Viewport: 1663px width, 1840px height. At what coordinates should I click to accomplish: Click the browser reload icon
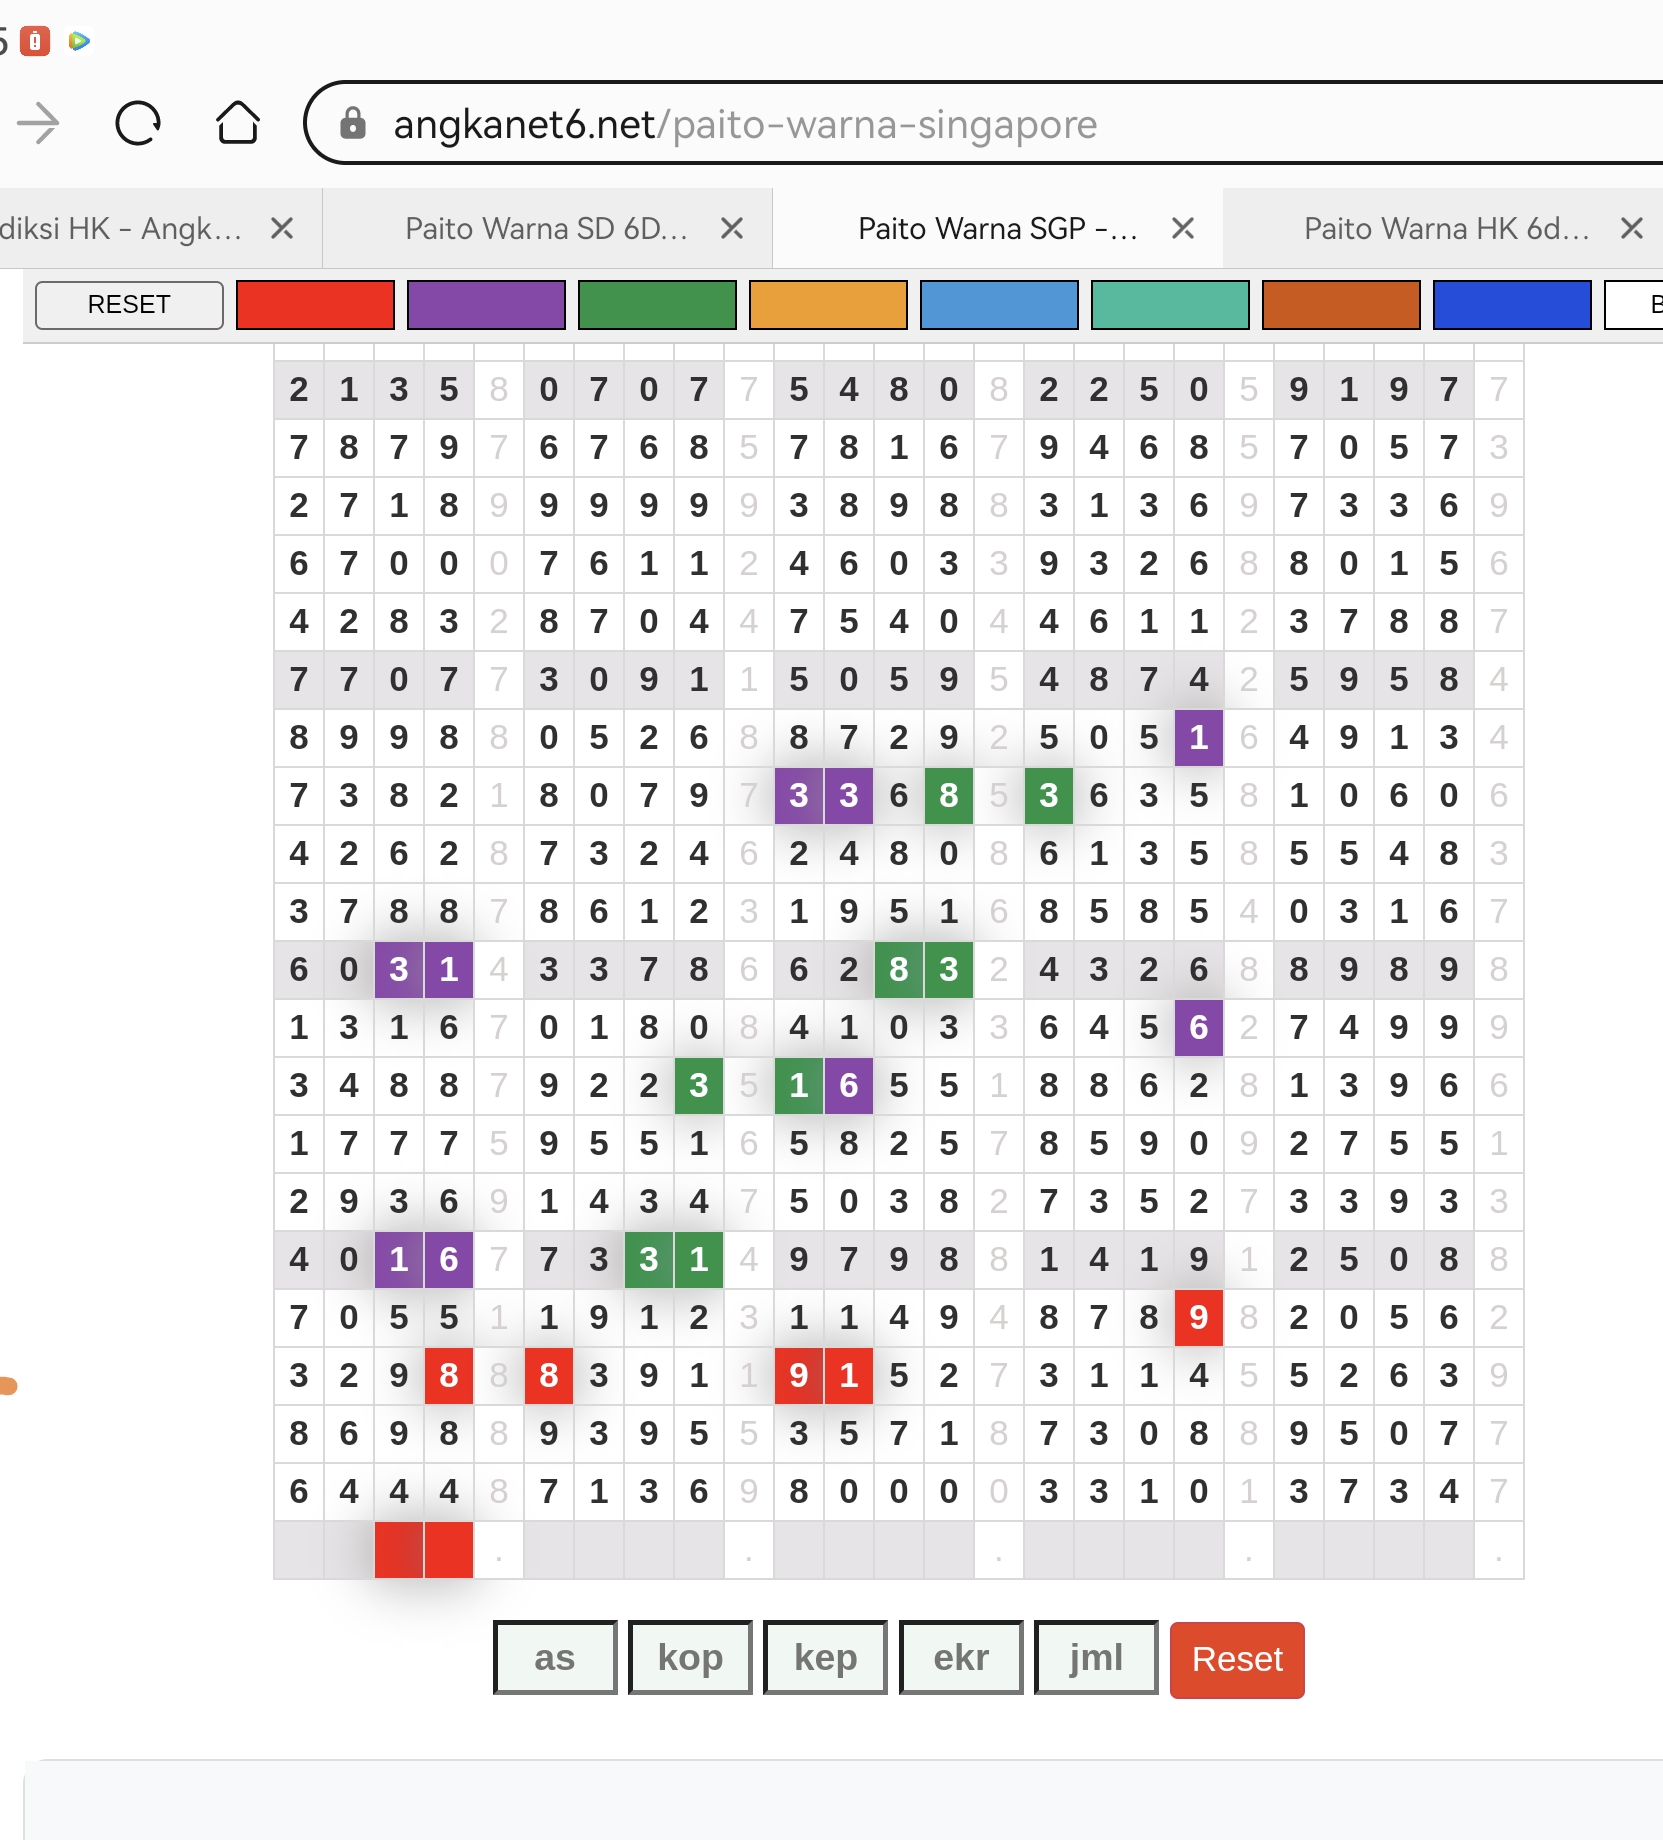[138, 124]
